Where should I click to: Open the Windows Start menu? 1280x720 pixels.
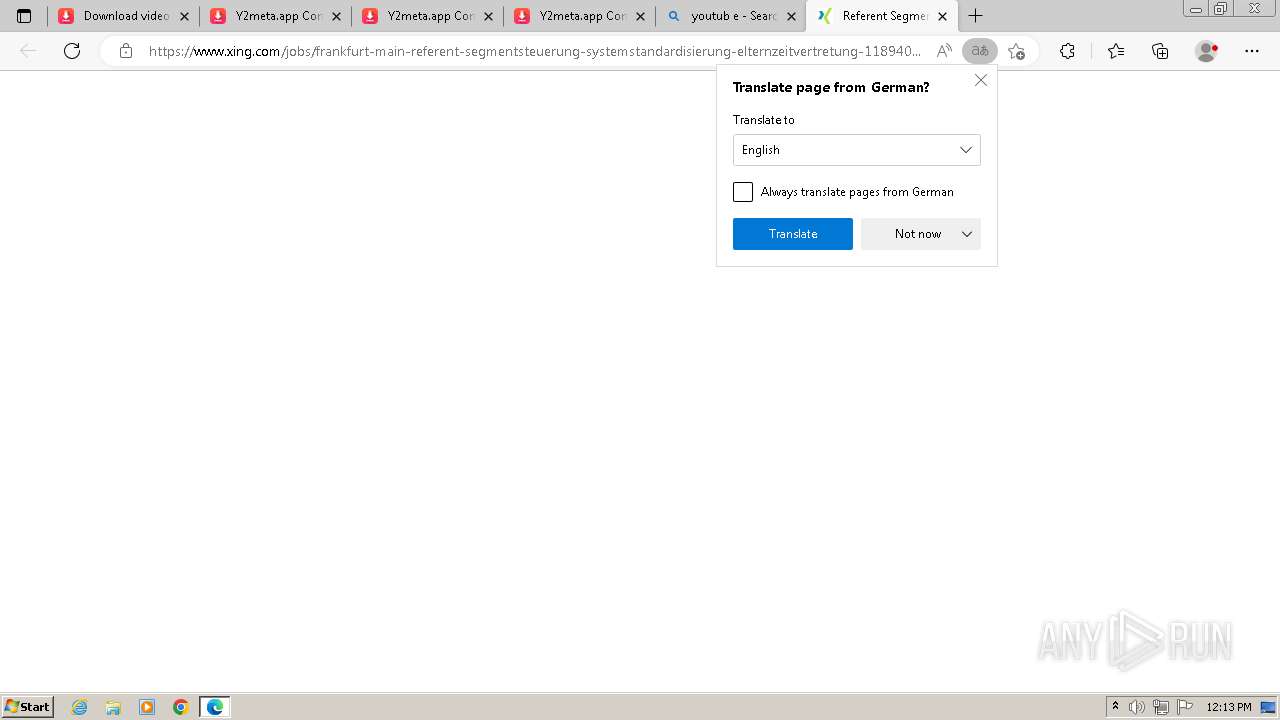click(27, 707)
